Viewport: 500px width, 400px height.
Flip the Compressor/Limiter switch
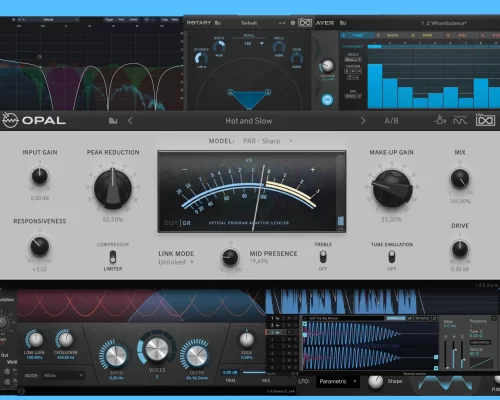[113, 257]
